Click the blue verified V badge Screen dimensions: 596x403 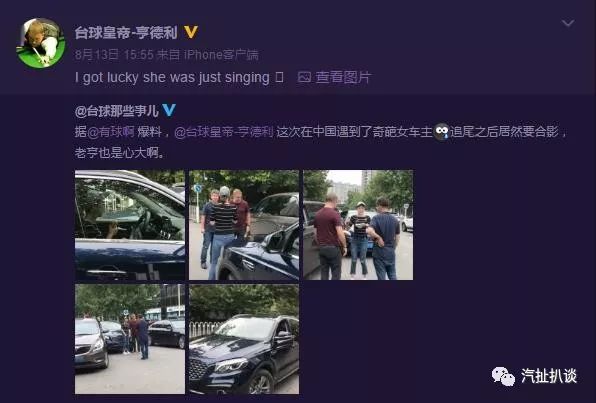click(x=169, y=111)
